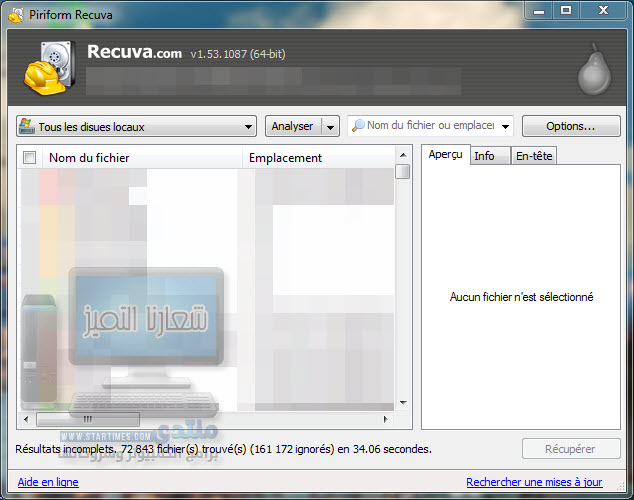634x500 pixels.
Task: Open the Aide en ligne link
Action: pyautogui.click(x=48, y=482)
